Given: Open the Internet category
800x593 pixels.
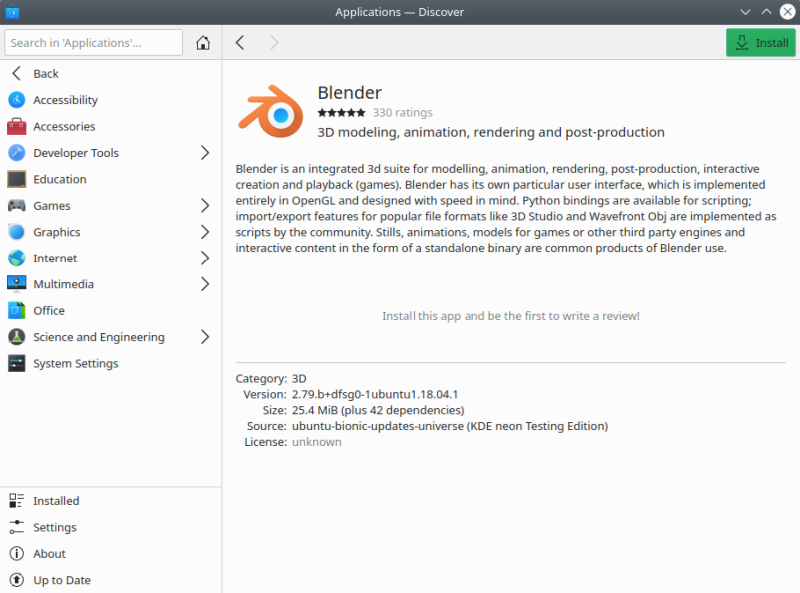Looking at the screenshot, I should 55,258.
